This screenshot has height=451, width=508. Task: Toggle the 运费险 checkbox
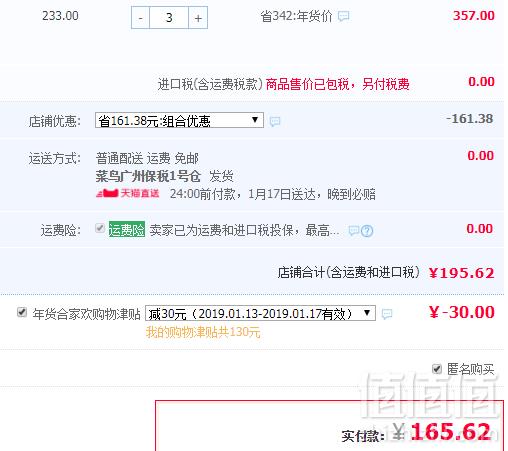point(100,228)
